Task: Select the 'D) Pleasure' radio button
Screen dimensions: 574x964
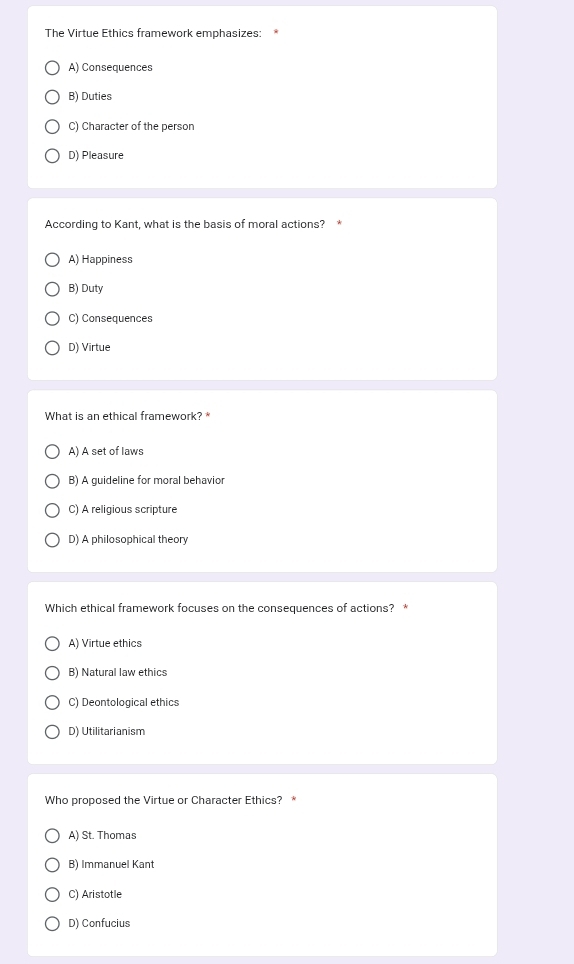Action: [x=52, y=156]
